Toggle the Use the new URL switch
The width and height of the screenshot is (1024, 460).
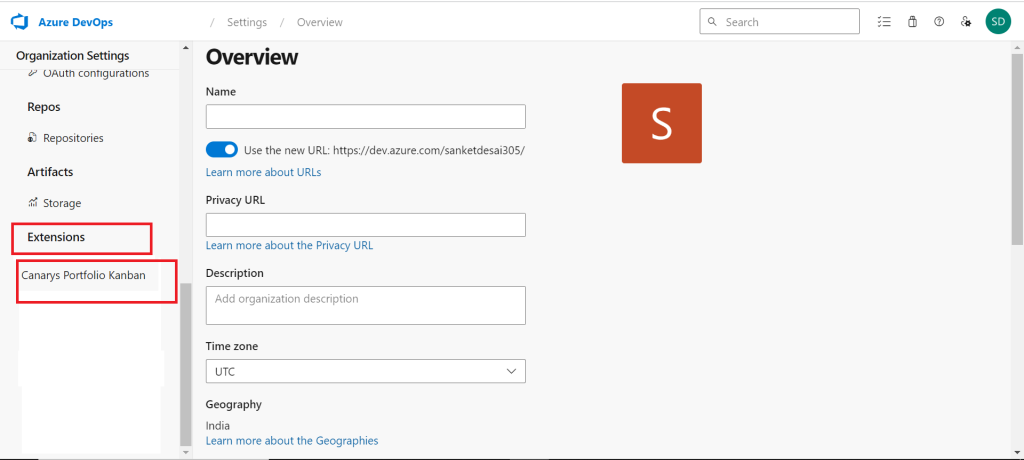point(222,150)
